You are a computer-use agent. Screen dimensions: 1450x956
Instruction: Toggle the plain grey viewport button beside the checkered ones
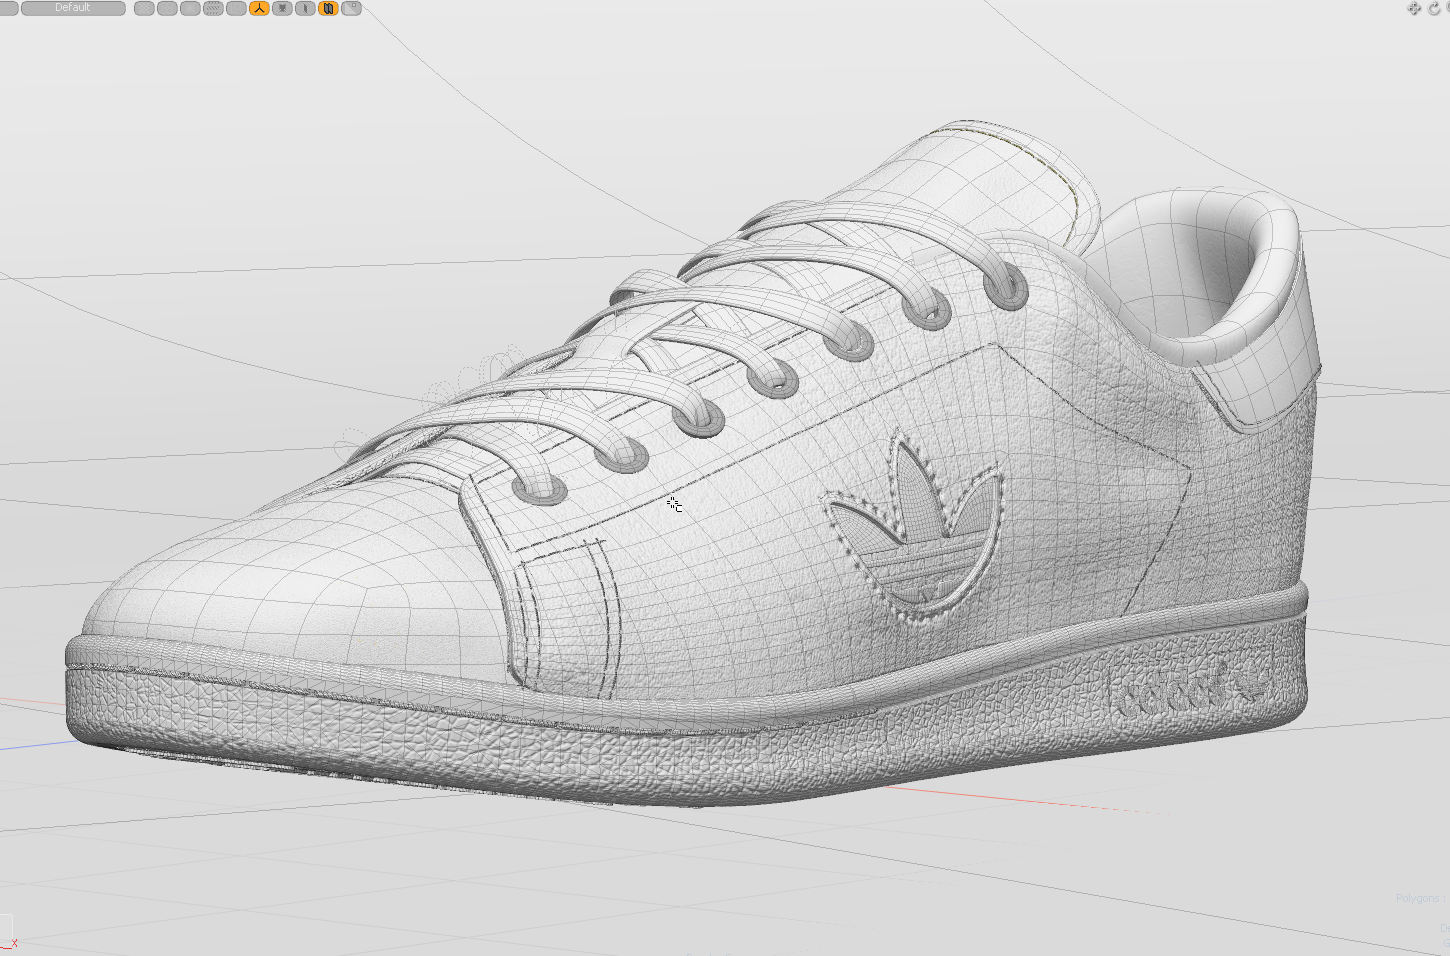[x=190, y=8]
